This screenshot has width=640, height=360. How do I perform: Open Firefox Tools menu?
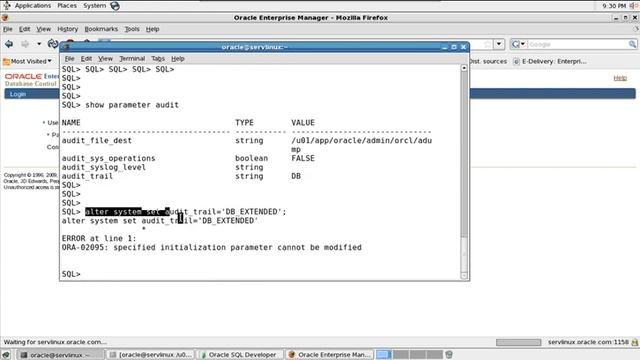132,29
